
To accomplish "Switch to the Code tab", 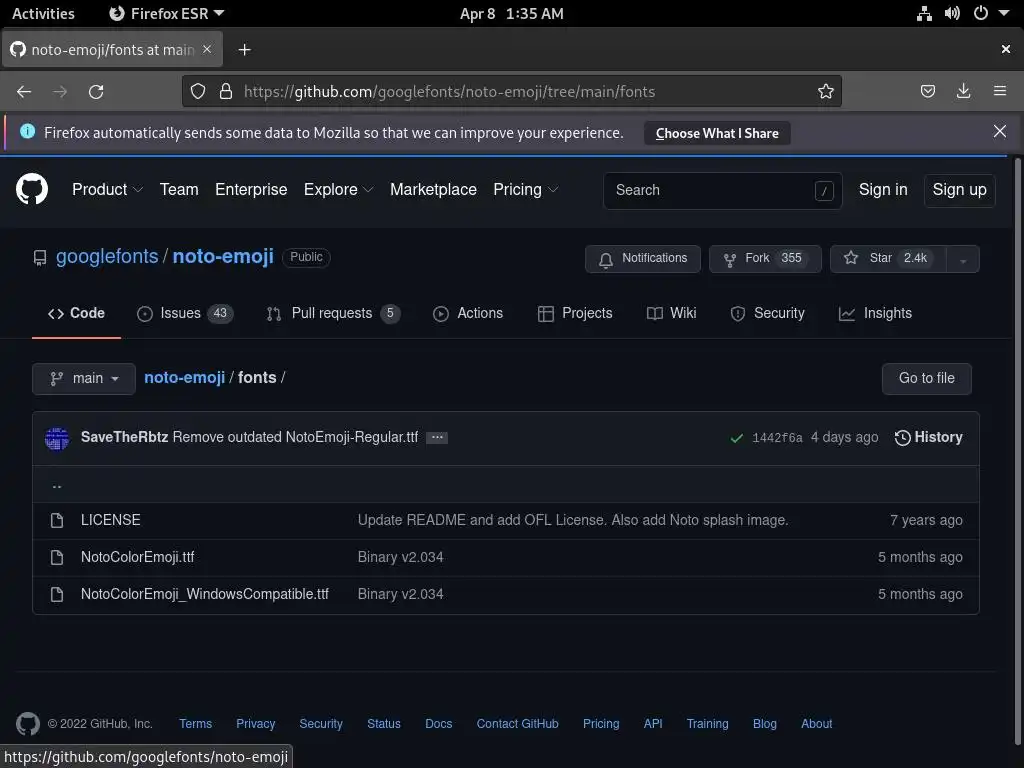I will click(76, 313).
